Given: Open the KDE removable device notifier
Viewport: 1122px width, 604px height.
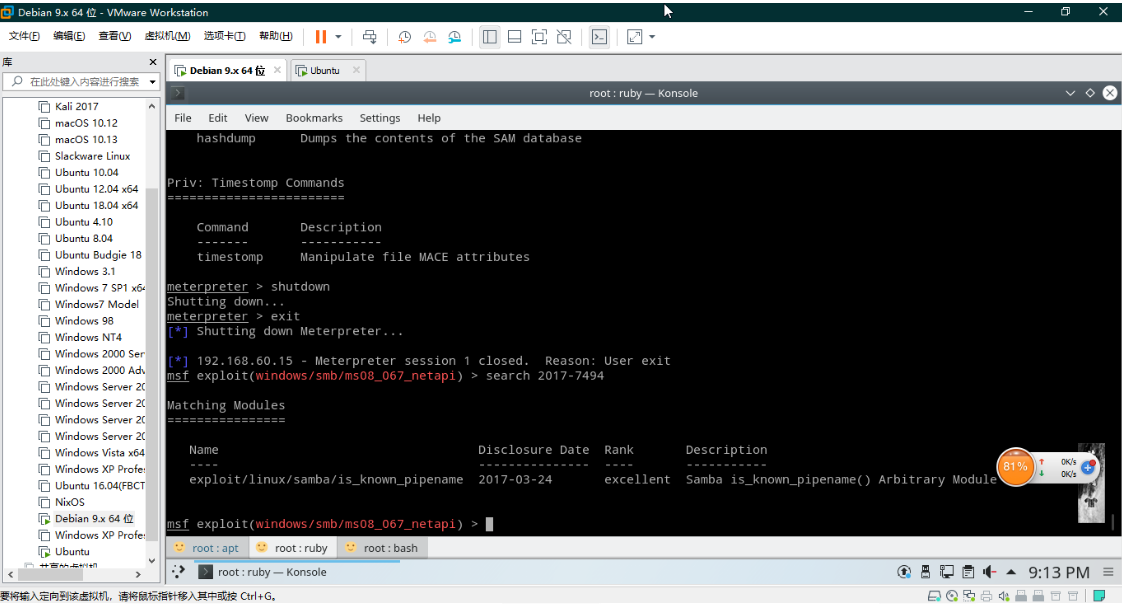Looking at the screenshot, I should 925,572.
